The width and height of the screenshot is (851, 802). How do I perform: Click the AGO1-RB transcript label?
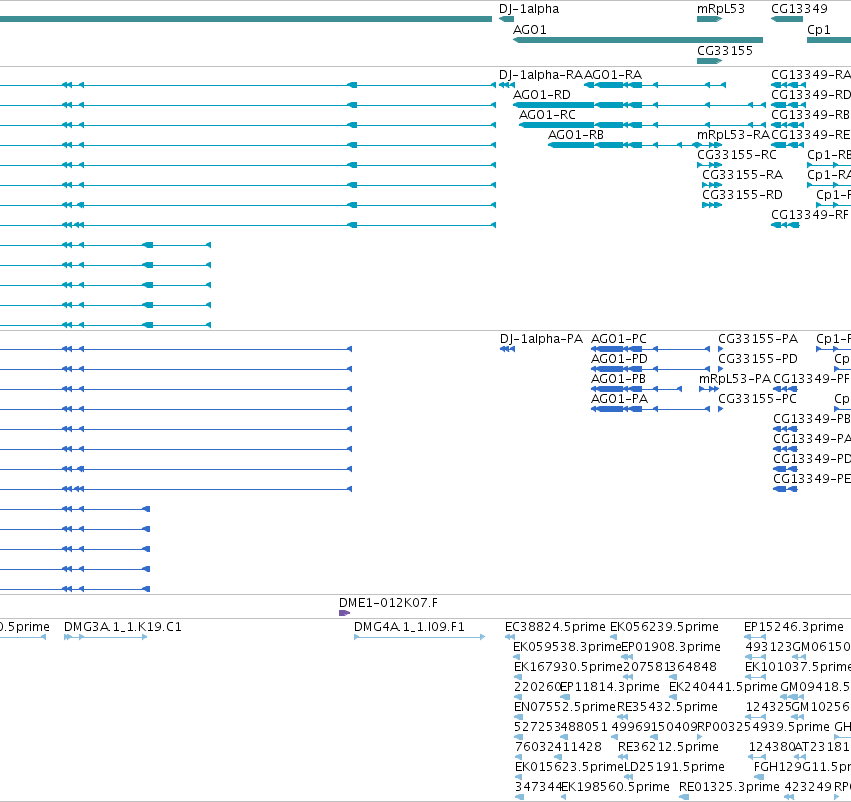pyautogui.click(x=576, y=135)
